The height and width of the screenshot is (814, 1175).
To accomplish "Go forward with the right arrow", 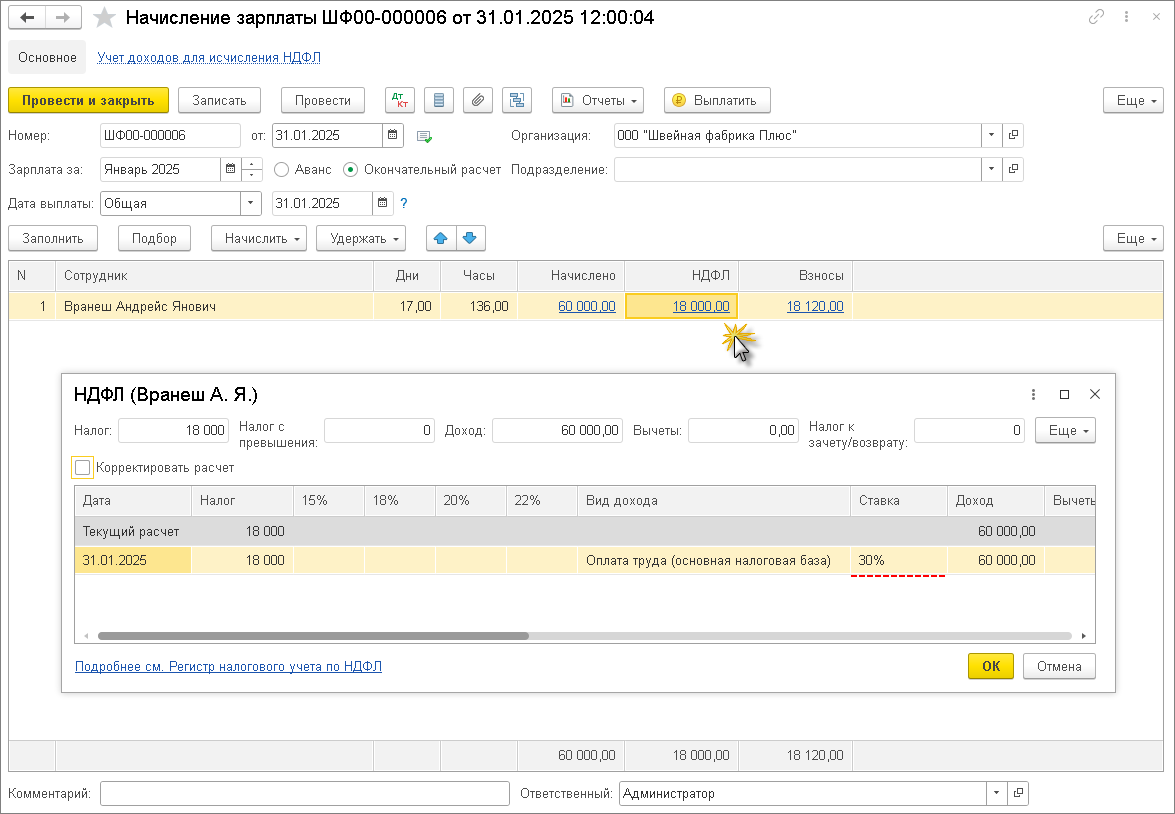I will pos(64,17).
